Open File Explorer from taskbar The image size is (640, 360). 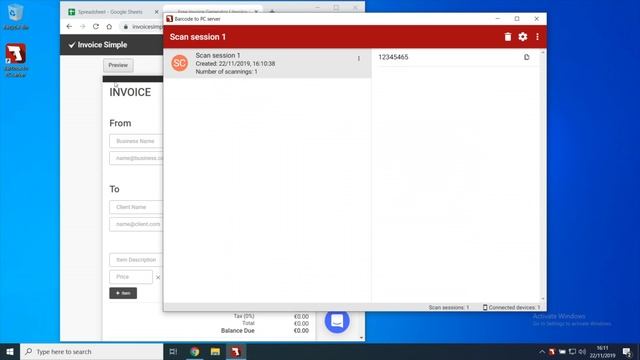point(215,351)
